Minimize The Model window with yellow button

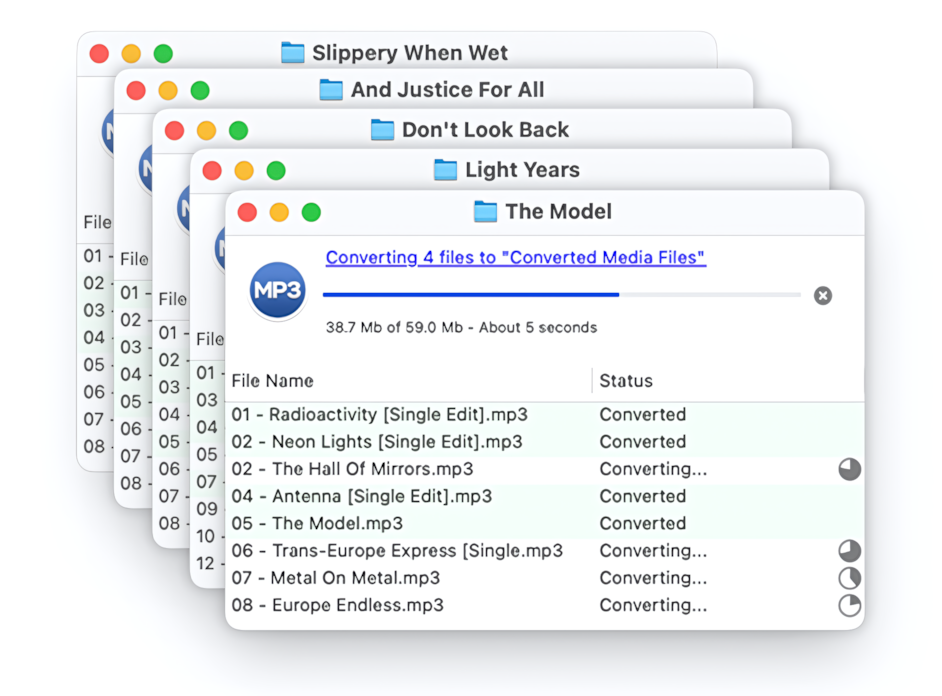(279, 212)
